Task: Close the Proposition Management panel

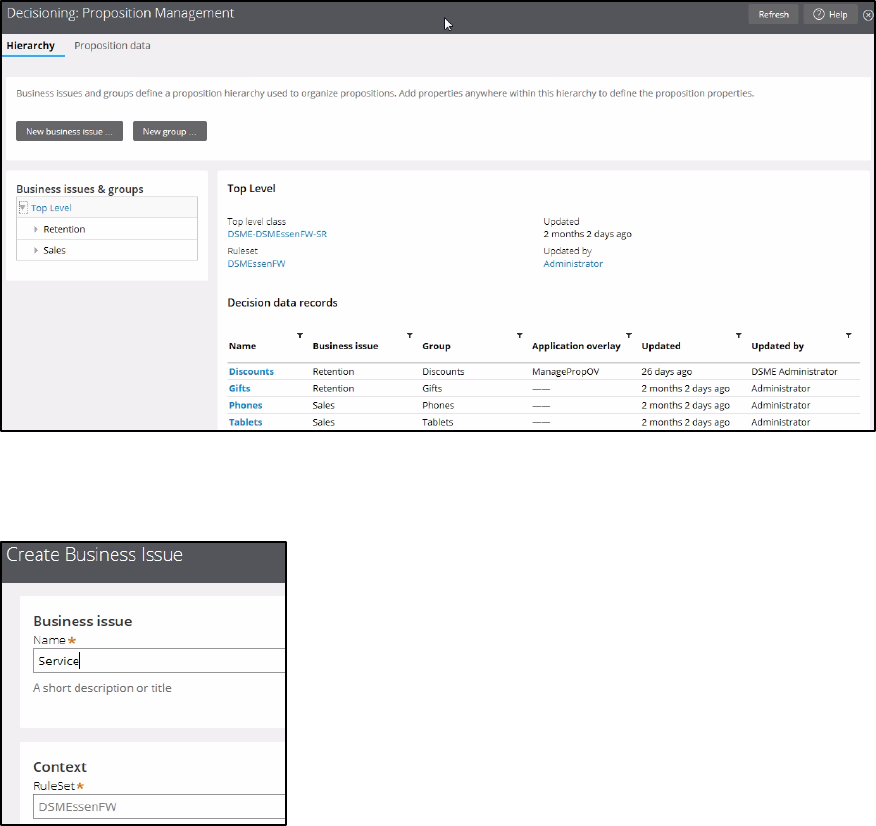Action: click(868, 16)
